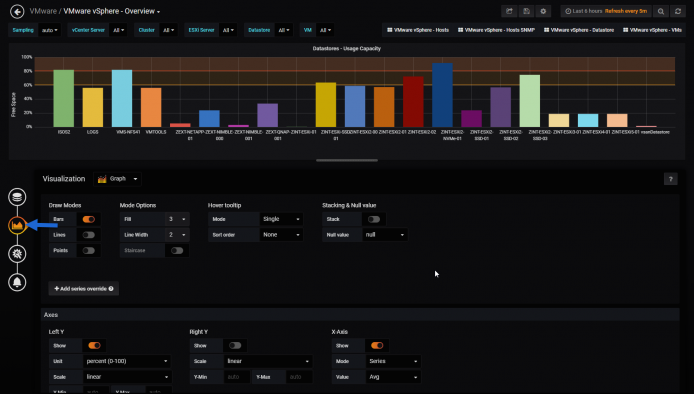The height and width of the screenshot is (394, 694).
Task: Disable the Bars draw mode toggle
Action: pos(89,219)
